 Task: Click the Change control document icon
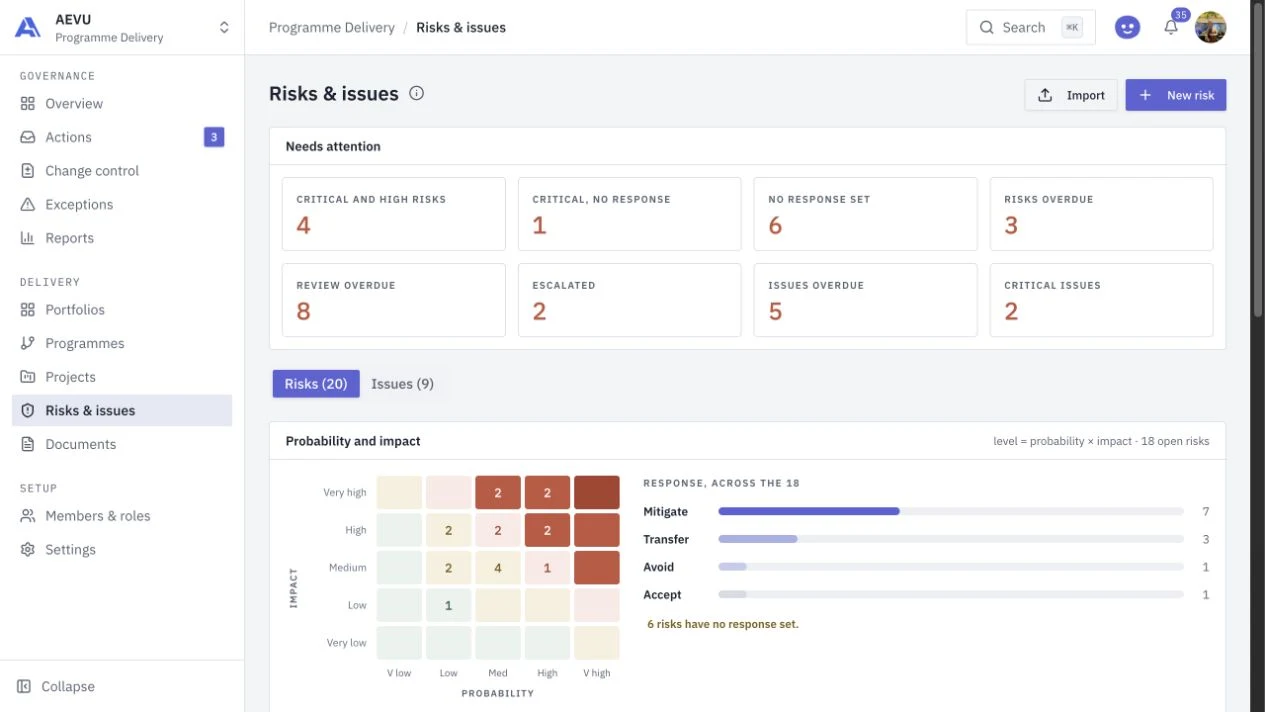pos(28,171)
